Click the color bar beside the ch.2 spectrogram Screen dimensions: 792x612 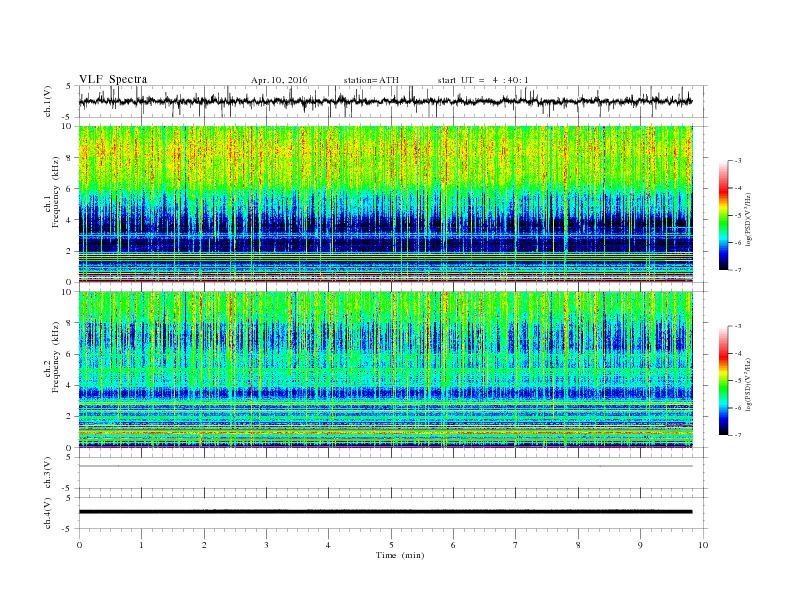[723, 381]
